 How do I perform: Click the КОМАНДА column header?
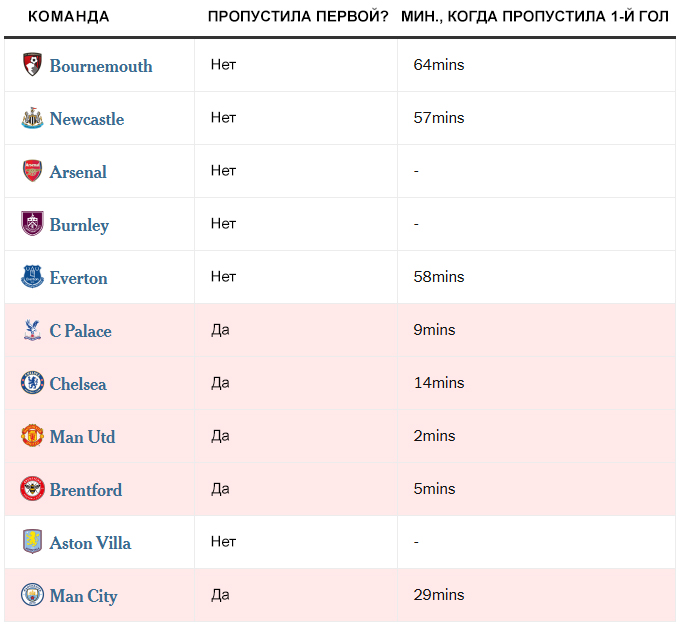(x=69, y=16)
